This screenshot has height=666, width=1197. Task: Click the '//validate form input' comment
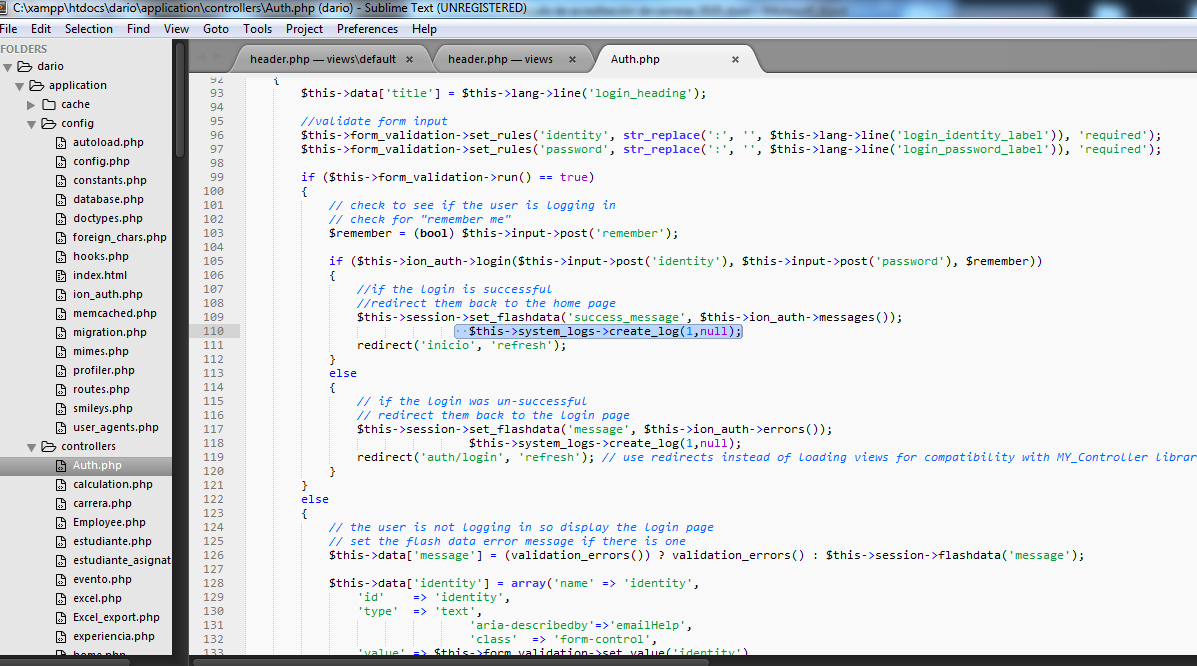374,121
